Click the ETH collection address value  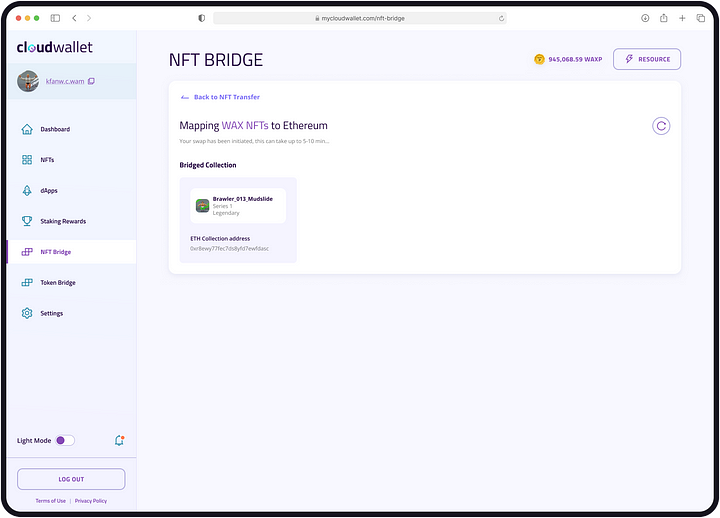(x=230, y=248)
